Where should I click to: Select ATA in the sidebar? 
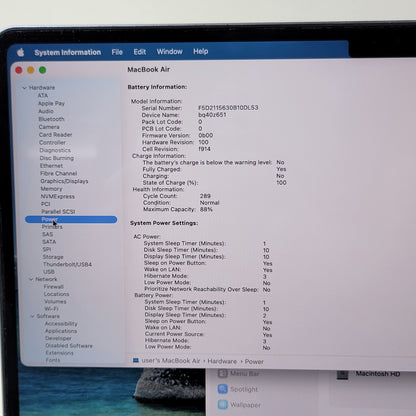[43, 95]
